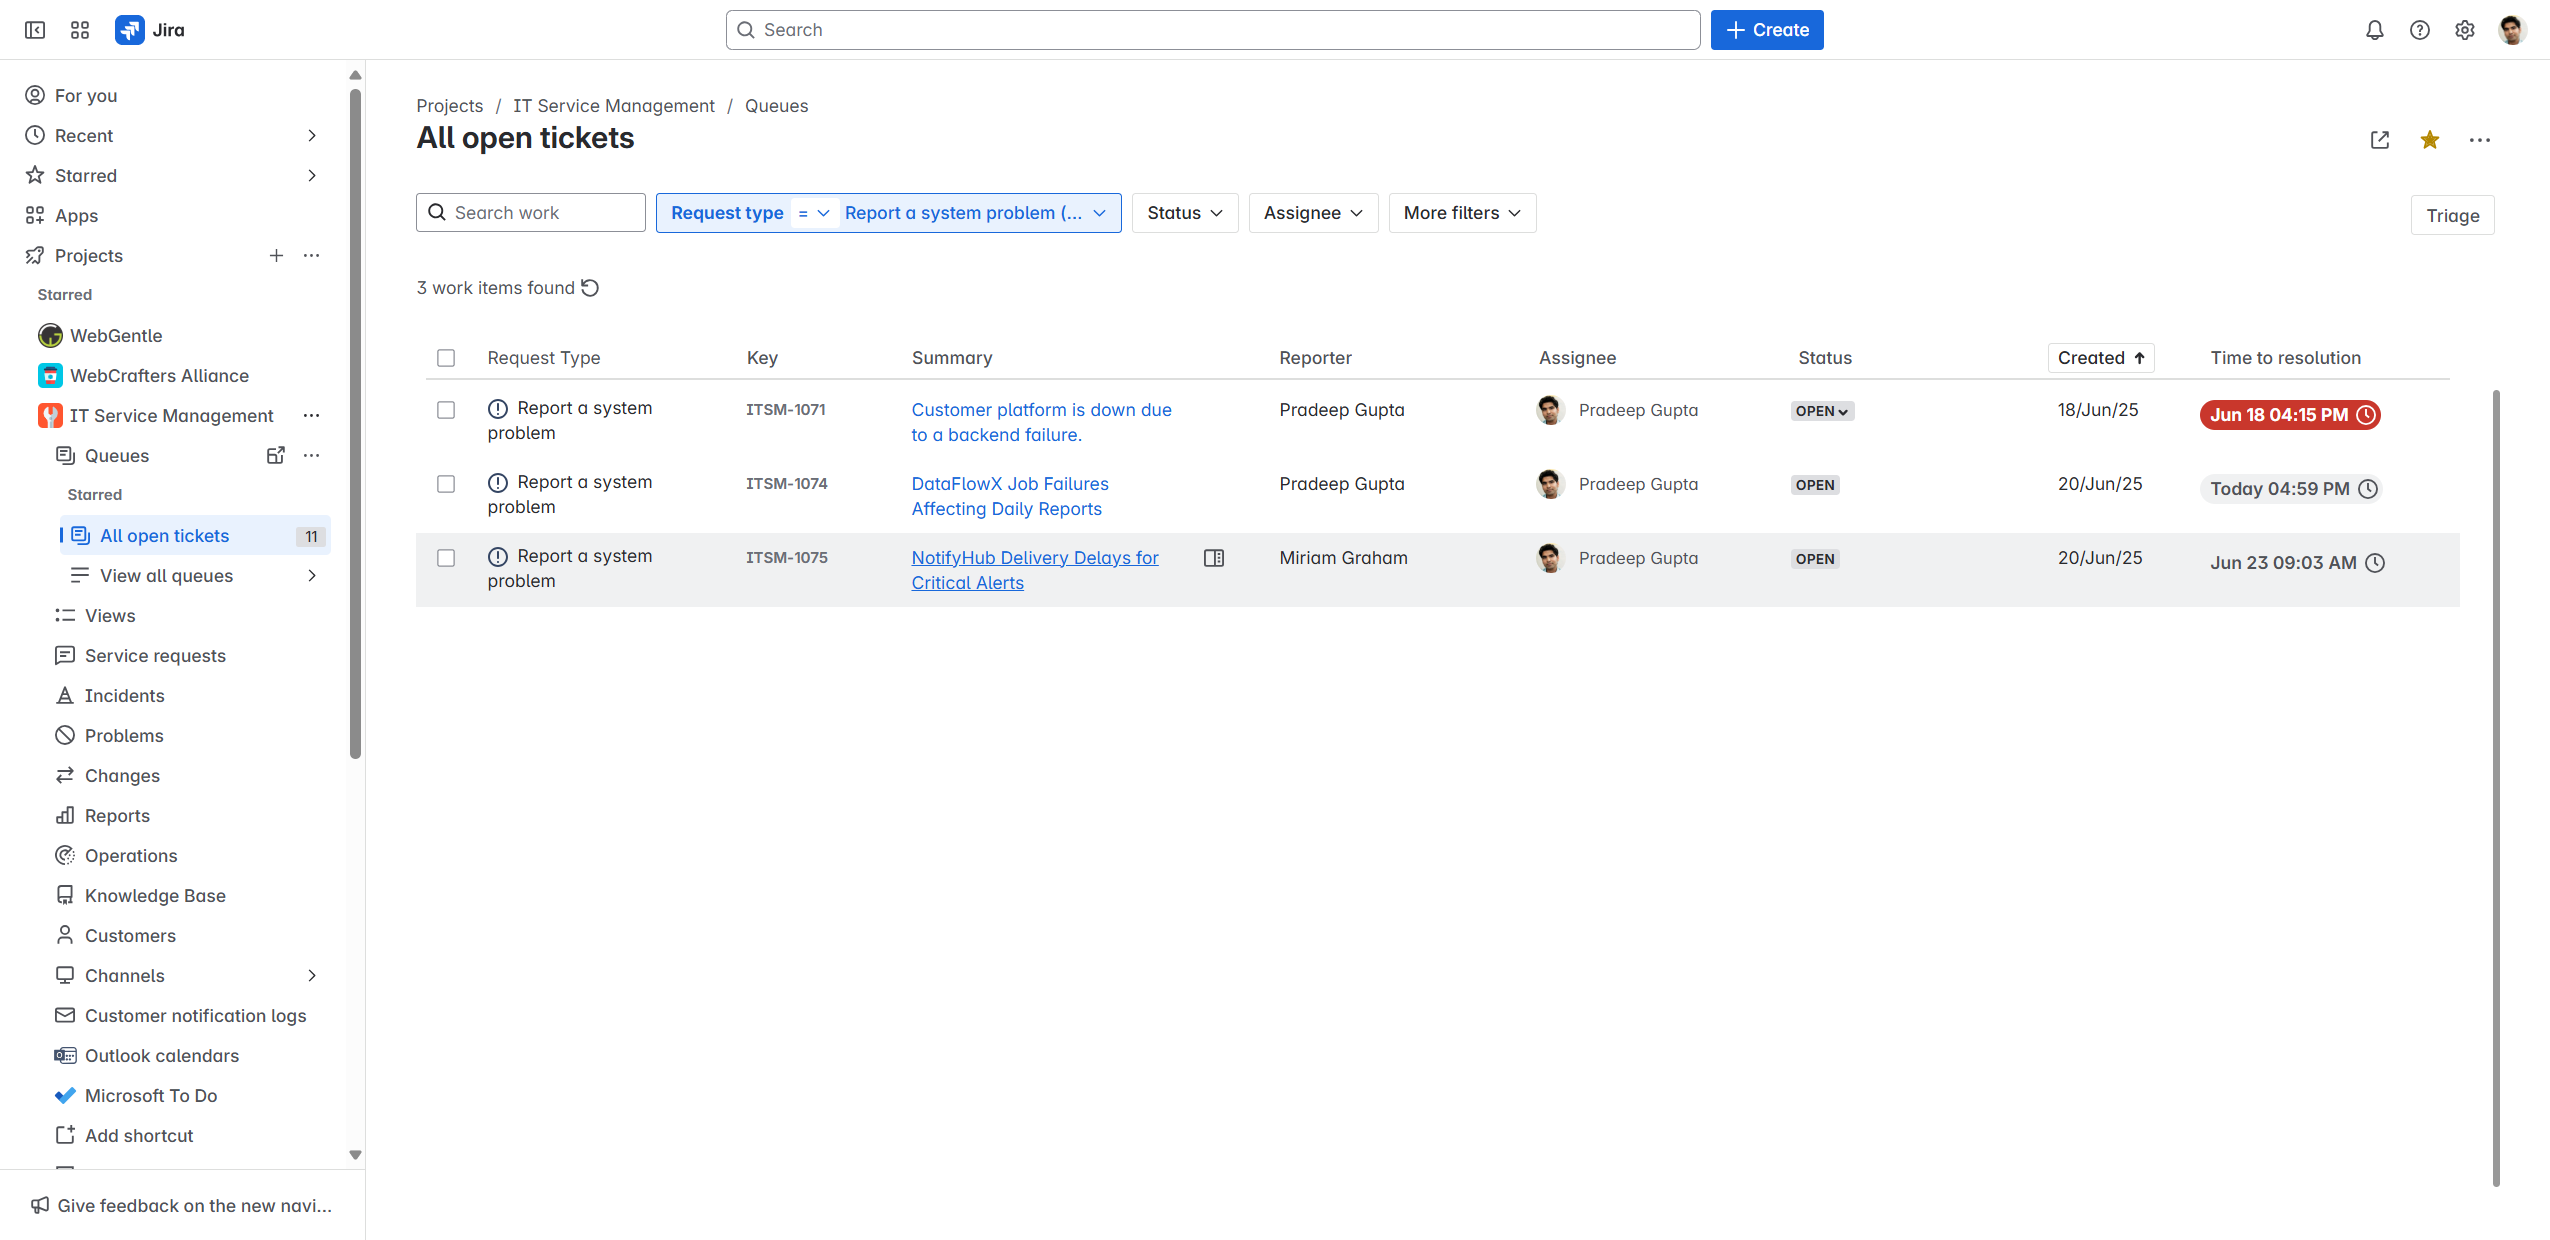This screenshot has width=2550, height=1240.
Task: Collapse the sidebar with the toggle icon
Action: coord(35,30)
